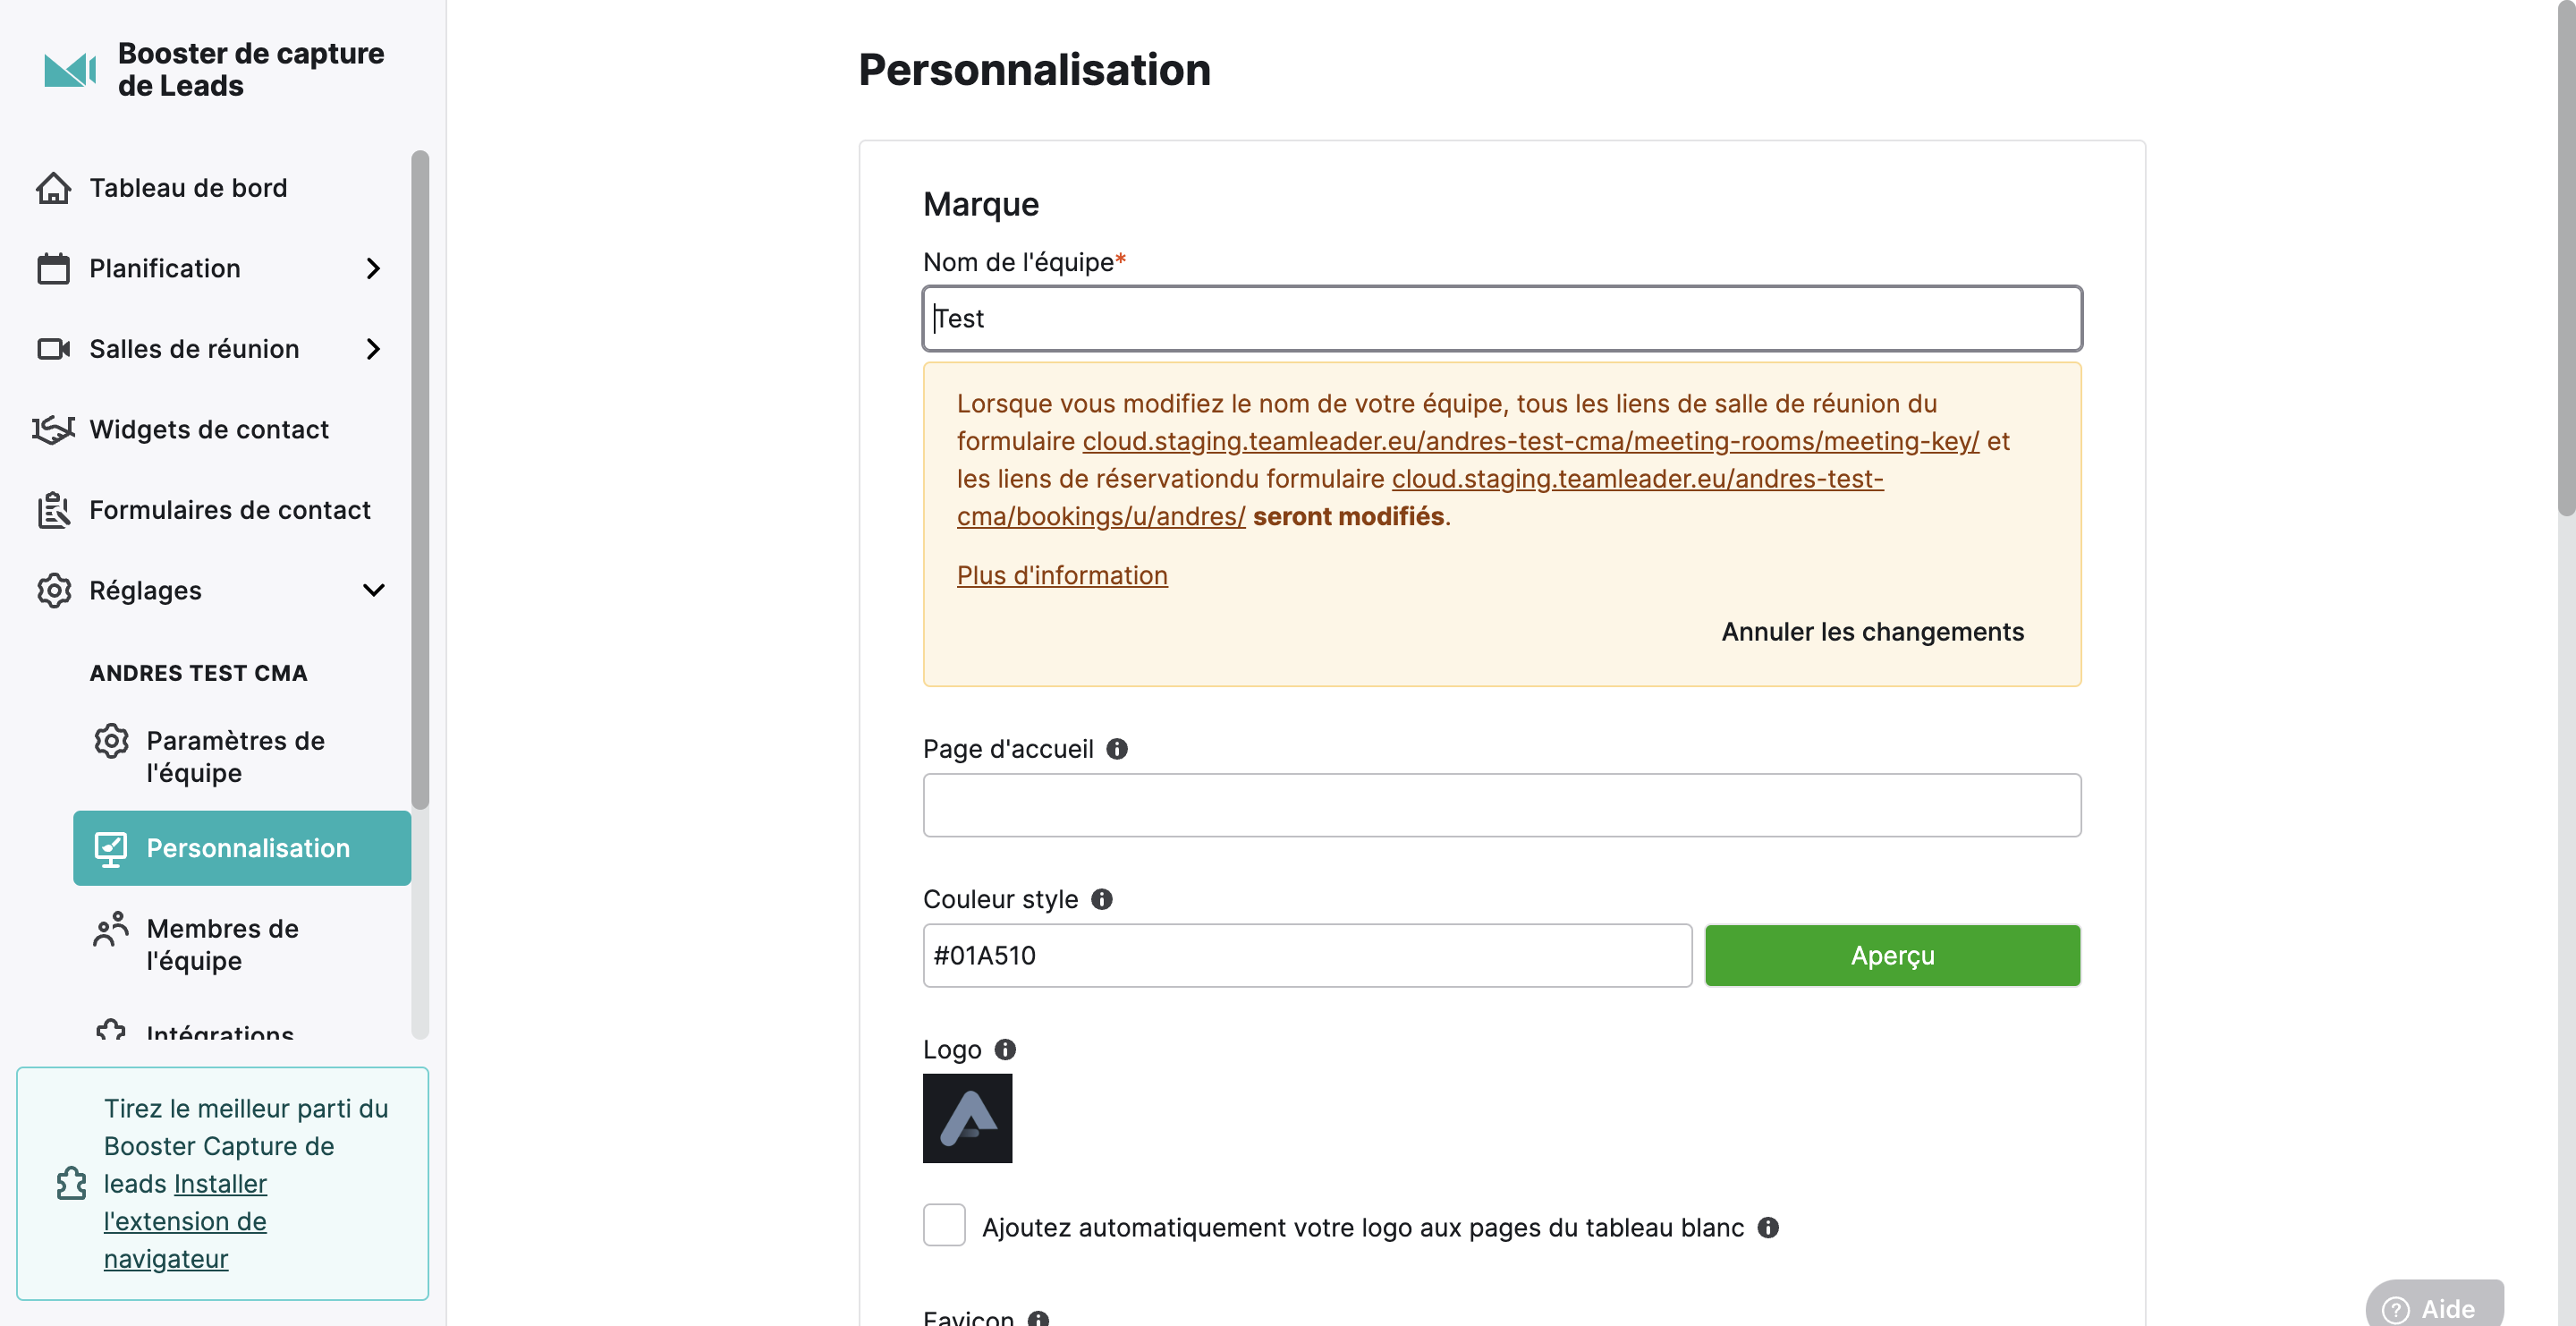Open the Plus d'information link

click(1062, 576)
